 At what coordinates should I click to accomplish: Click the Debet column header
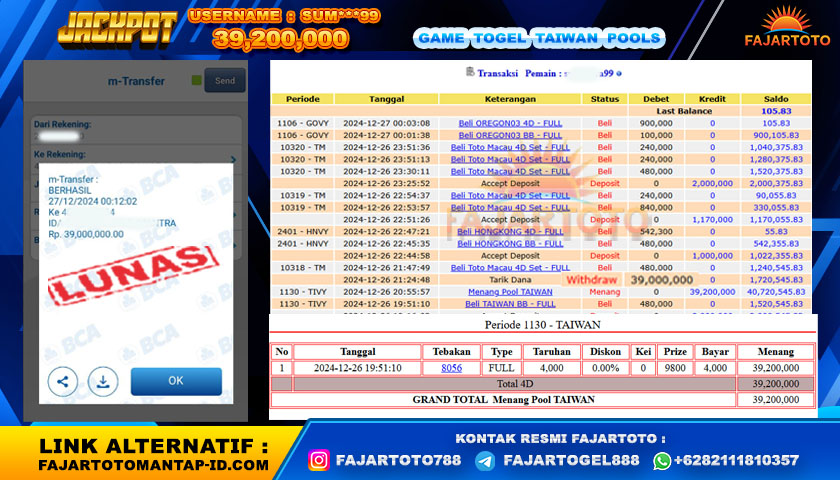coord(656,99)
